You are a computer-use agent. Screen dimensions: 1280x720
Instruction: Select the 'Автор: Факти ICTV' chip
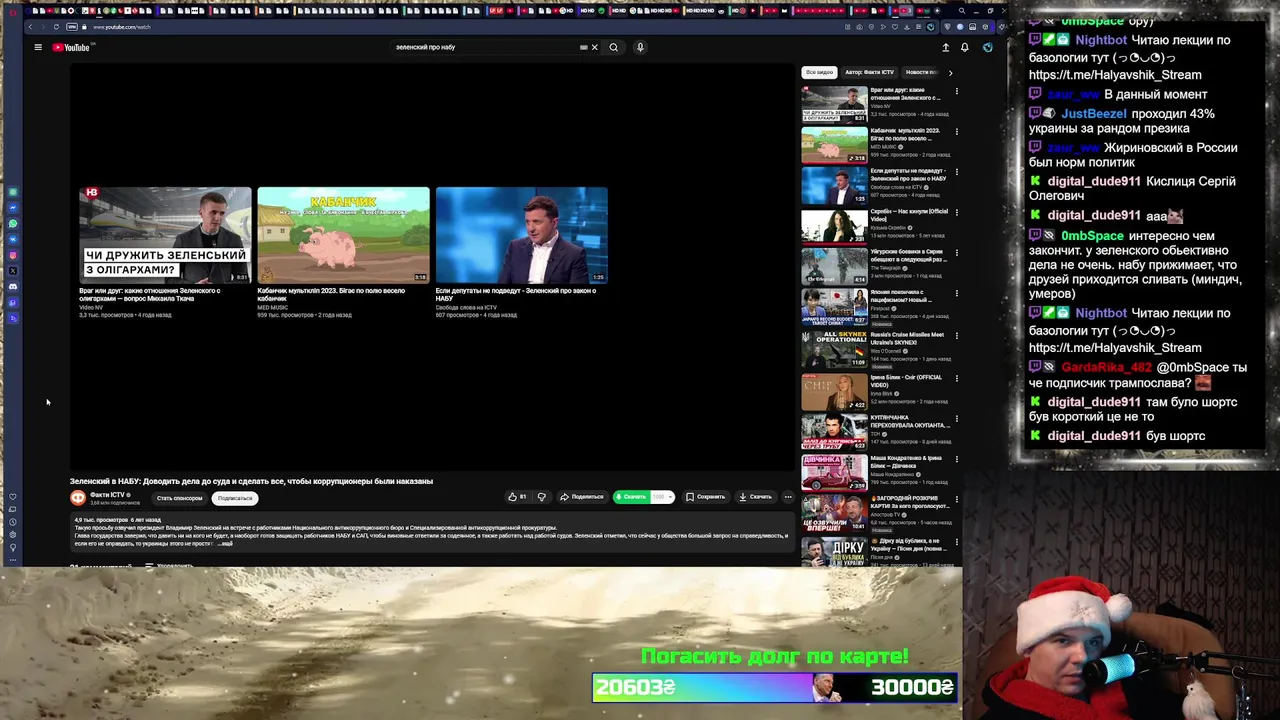pyautogui.click(x=869, y=72)
